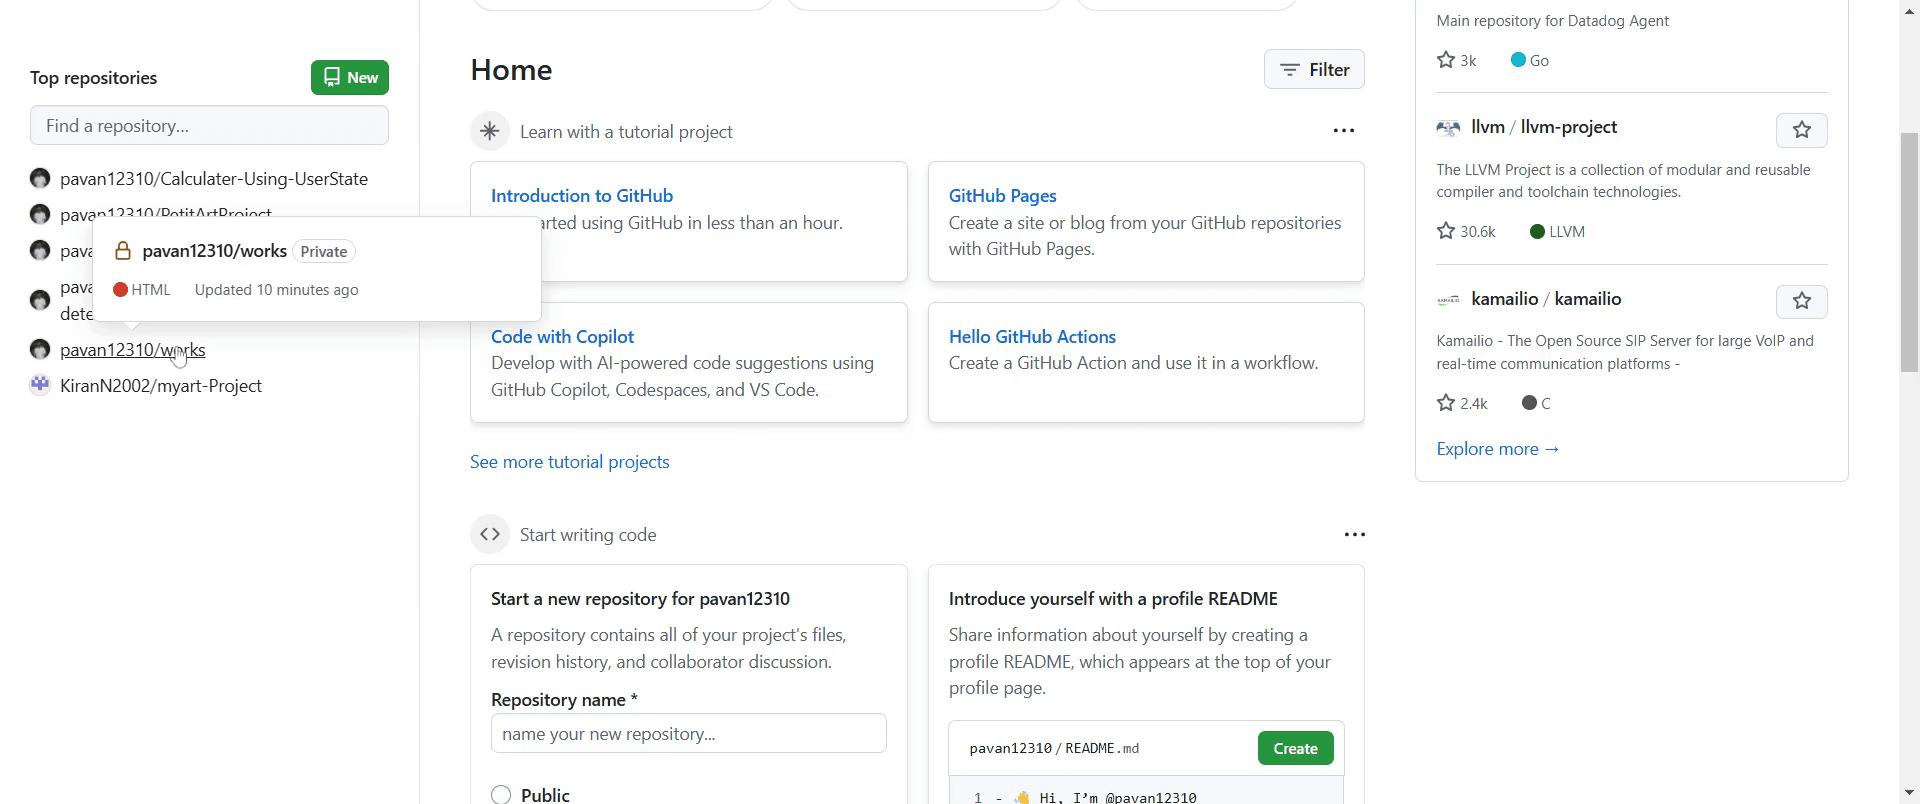
Task: Open pavan12310/works link in hover card
Action: (215, 251)
